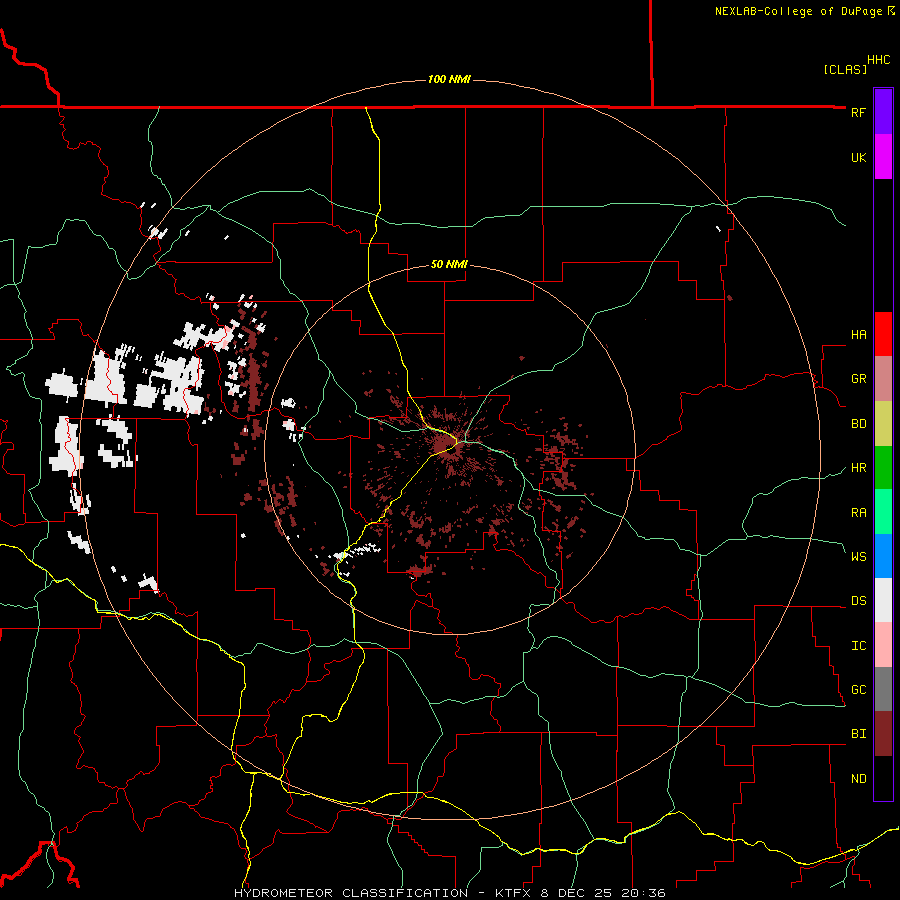Click the RA light-green legend swatch

[x=883, y=512]
